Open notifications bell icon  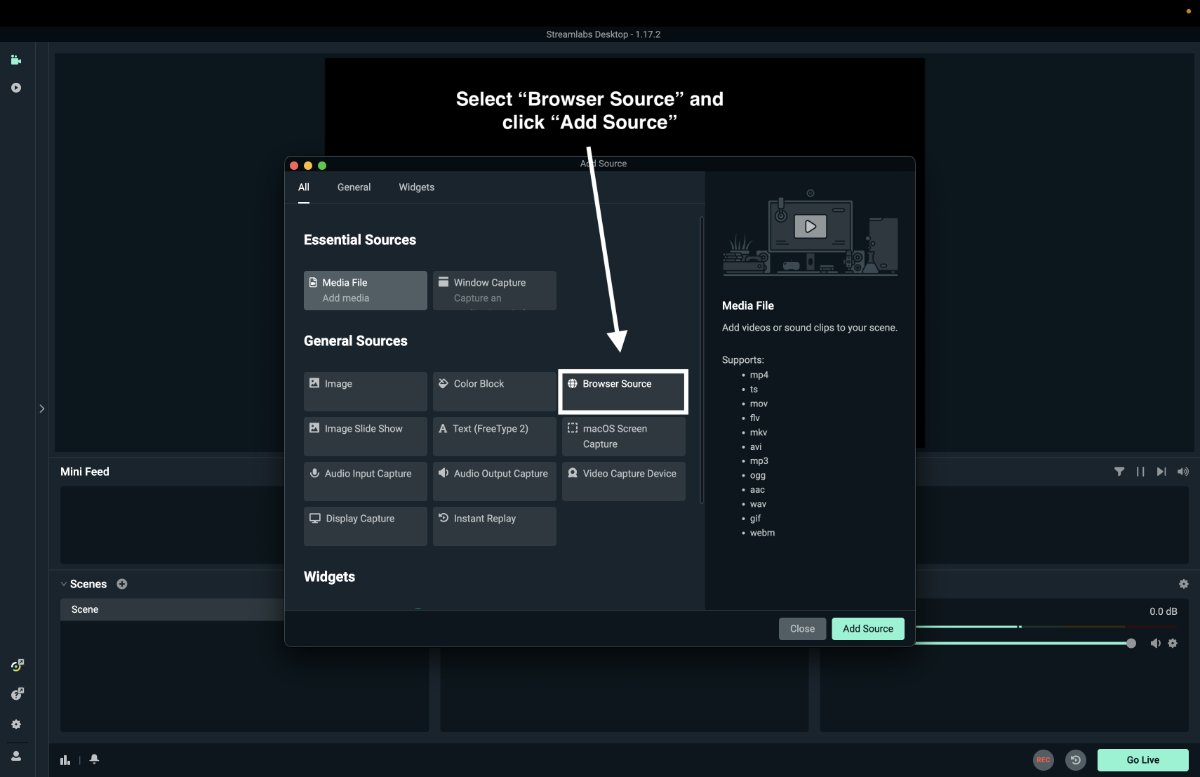[94, 760]
